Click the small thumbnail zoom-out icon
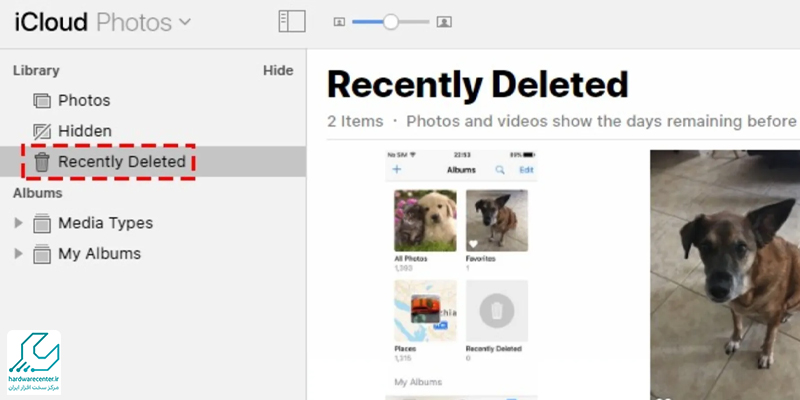 (339, 22)
